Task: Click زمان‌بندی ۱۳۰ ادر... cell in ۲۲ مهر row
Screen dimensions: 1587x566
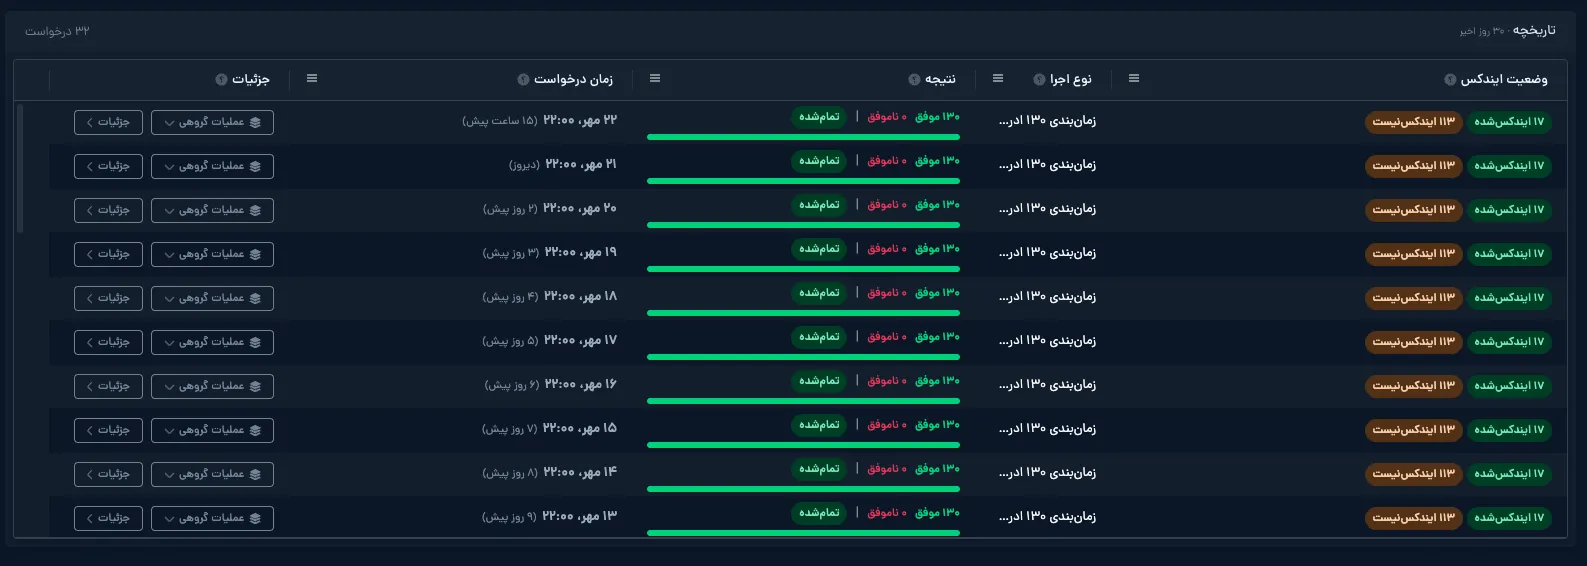Action: 1047,121
